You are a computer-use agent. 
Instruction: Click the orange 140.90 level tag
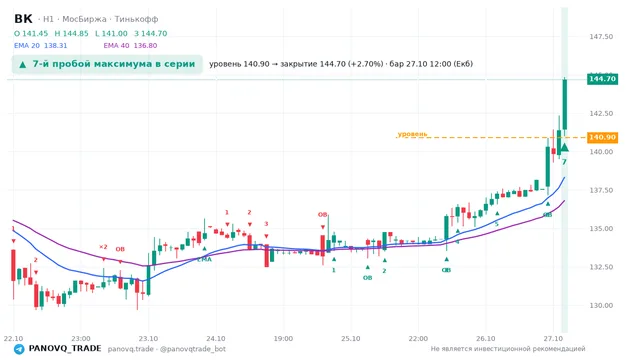click(602, 137)
